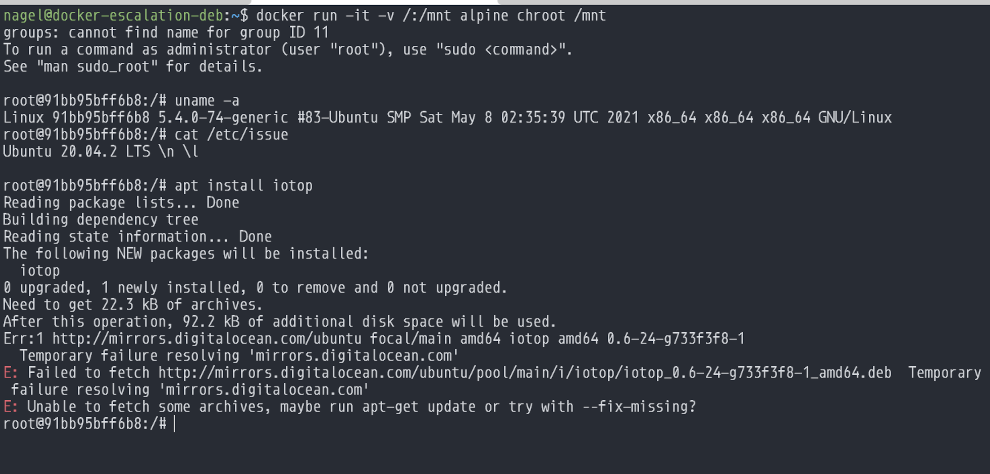This screenshot has width=990, height=474.
Task: Click the "Need to get 22.3 kB" line
Action: 132,304
